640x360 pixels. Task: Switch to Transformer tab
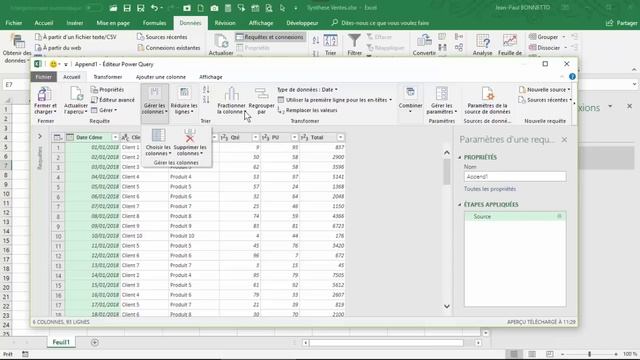pyautogui.click(x=108, y=77)
